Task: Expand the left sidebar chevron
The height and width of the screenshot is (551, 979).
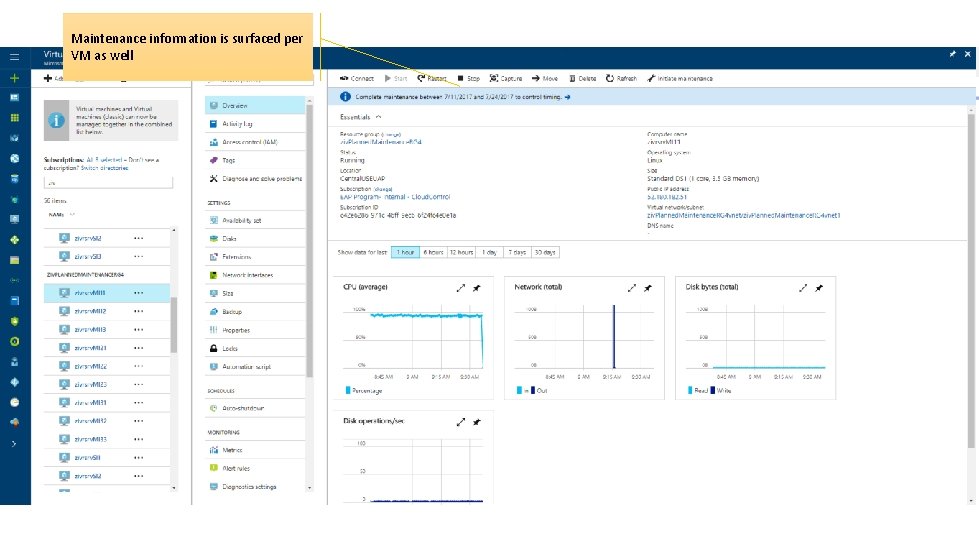Action: coord(14,444)
